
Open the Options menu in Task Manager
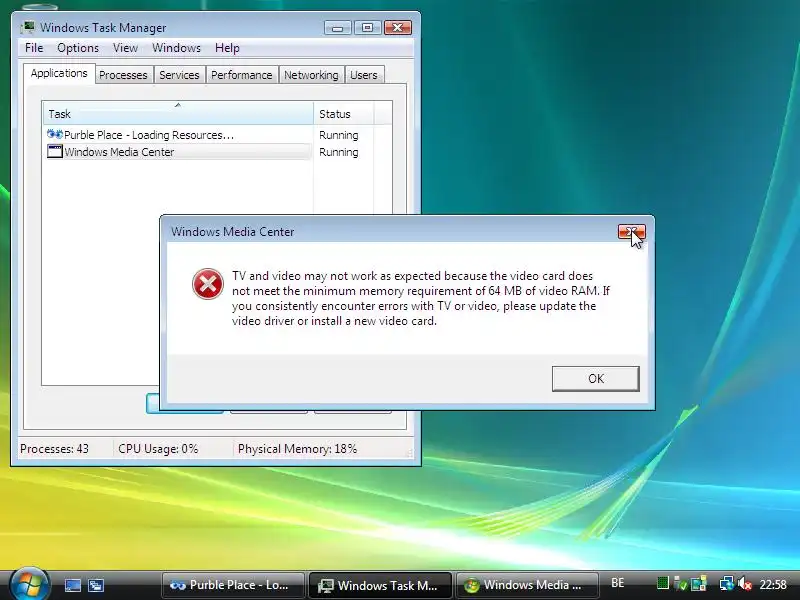(x=78, y=48)
